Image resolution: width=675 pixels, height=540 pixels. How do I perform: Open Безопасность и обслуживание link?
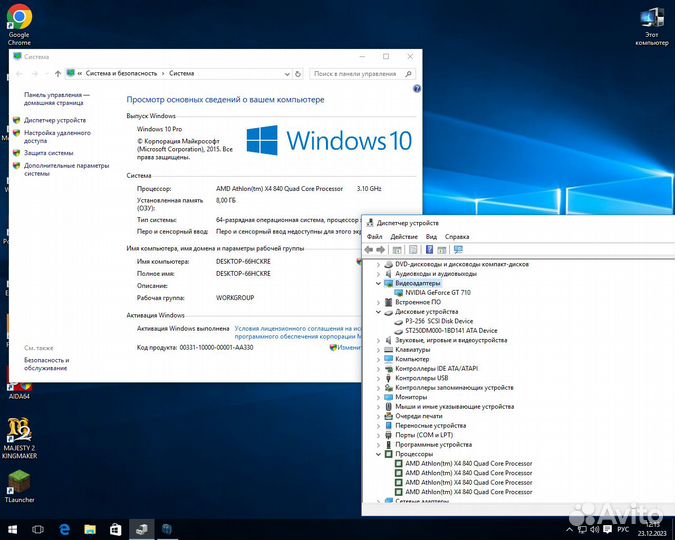click(46, 364)
